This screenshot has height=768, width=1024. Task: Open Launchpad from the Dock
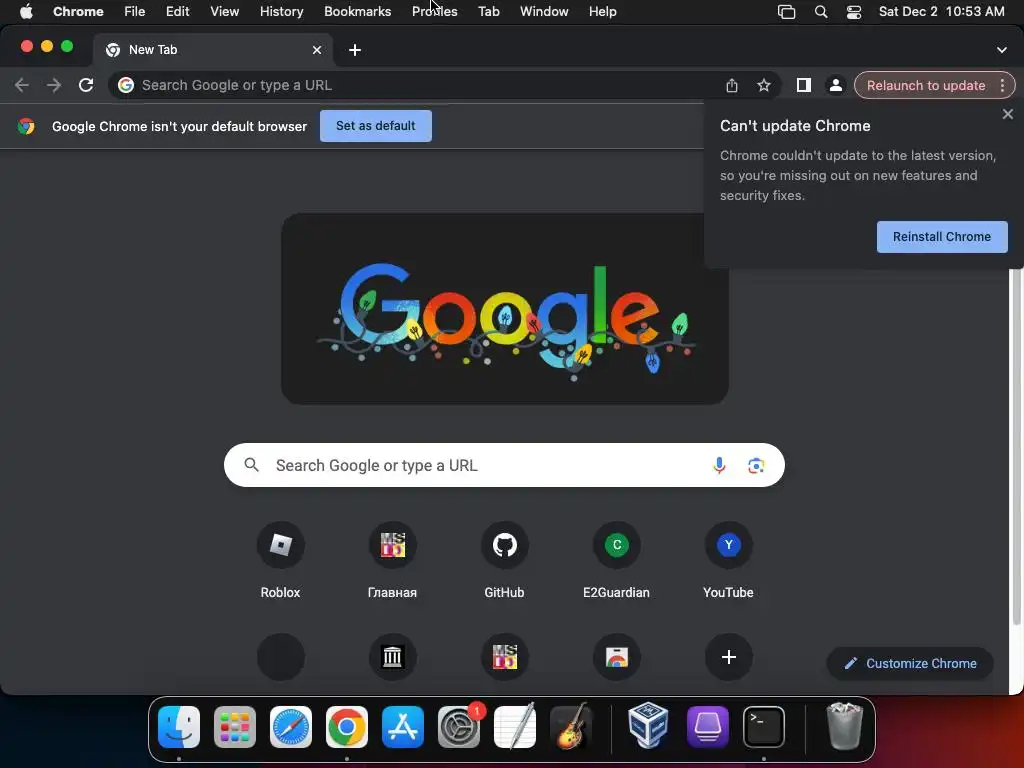(x=234, y=727)
